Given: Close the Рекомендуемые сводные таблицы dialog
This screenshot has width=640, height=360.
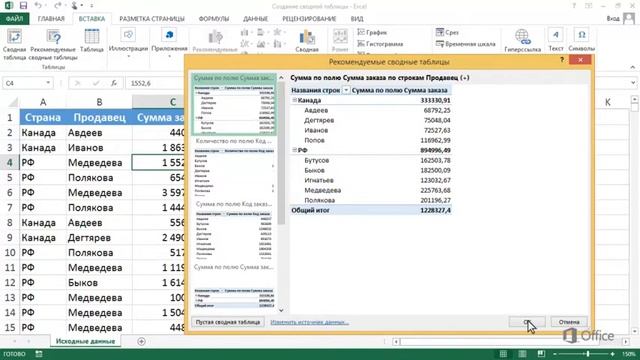Looking at the screenshot, I should [580, 60].
